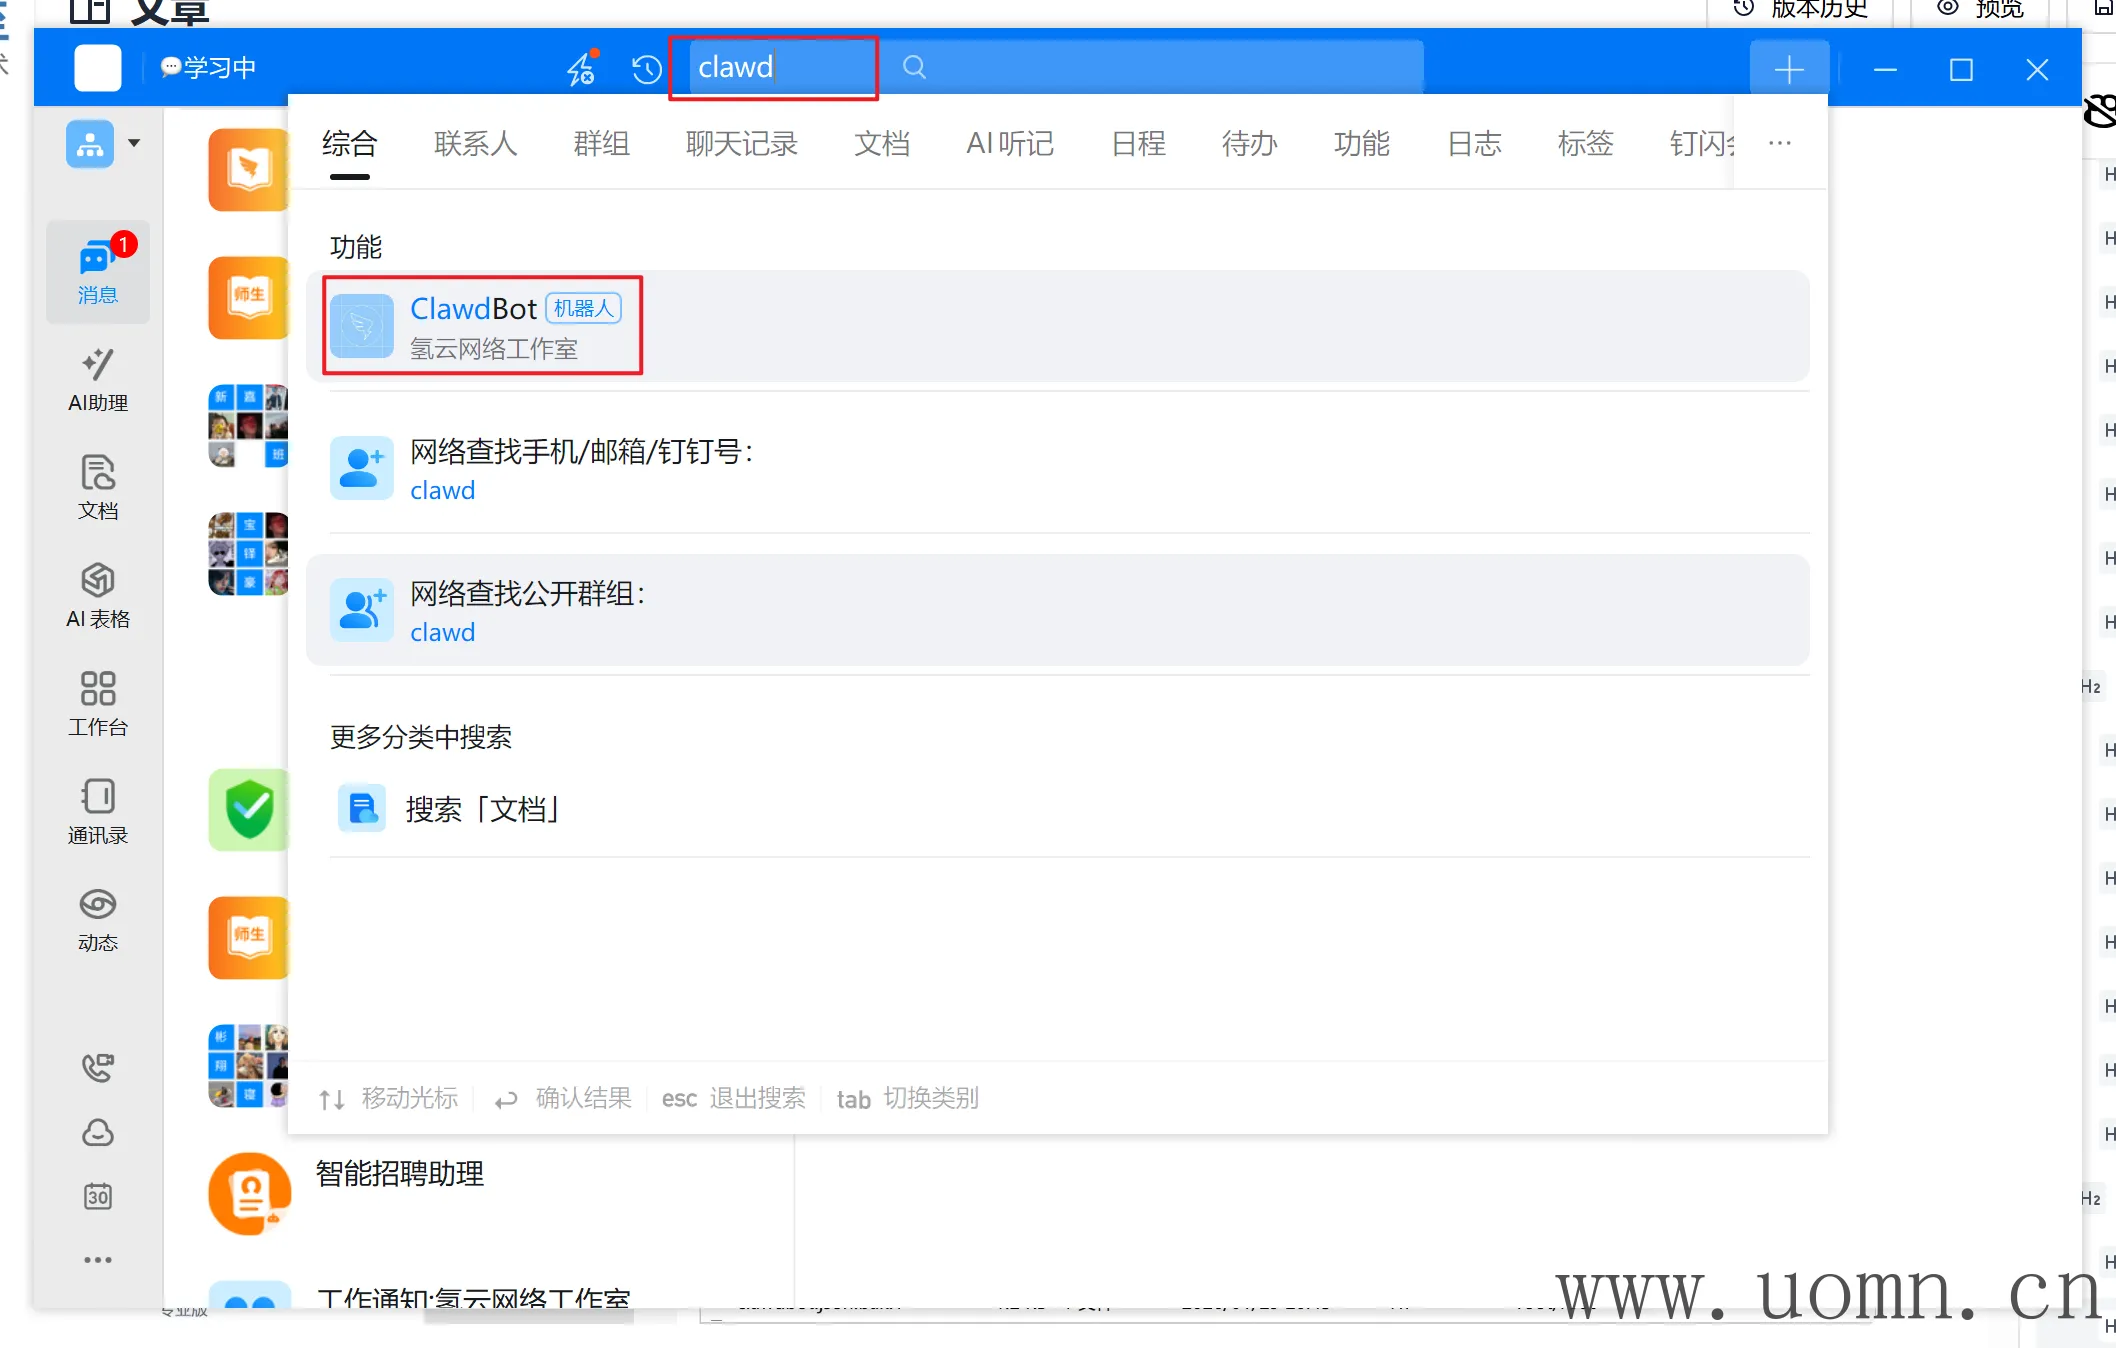
Task: Click 搜索「文档」 option
Action: [480, 809]
